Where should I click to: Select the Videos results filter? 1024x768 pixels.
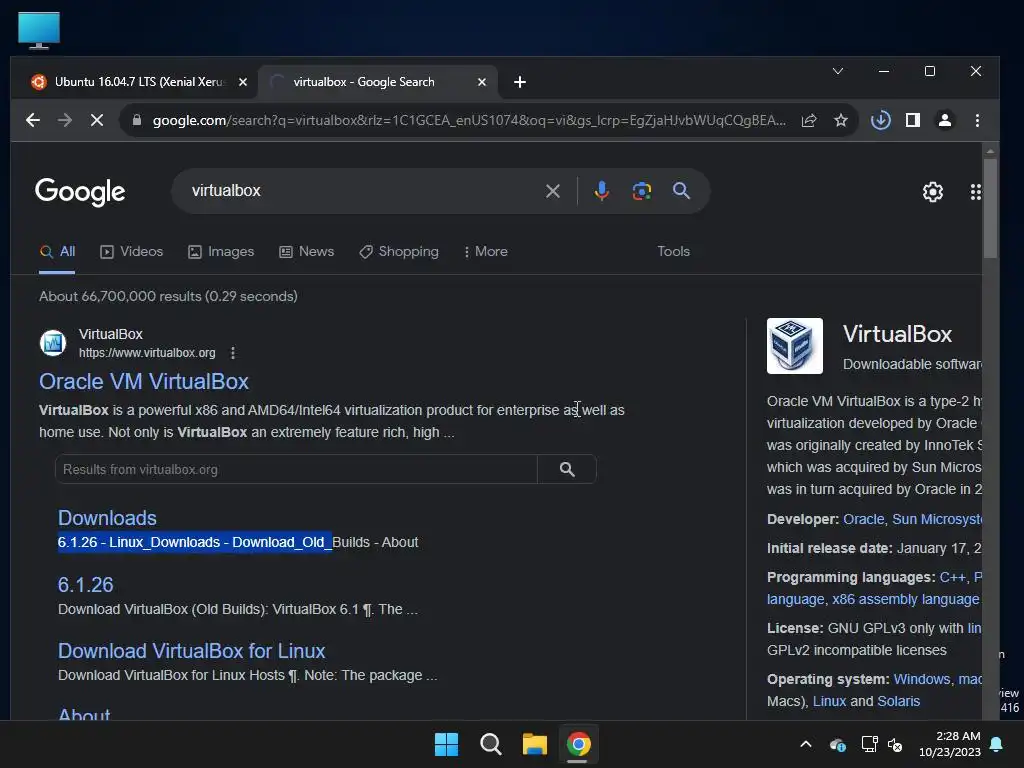point(131,251)
